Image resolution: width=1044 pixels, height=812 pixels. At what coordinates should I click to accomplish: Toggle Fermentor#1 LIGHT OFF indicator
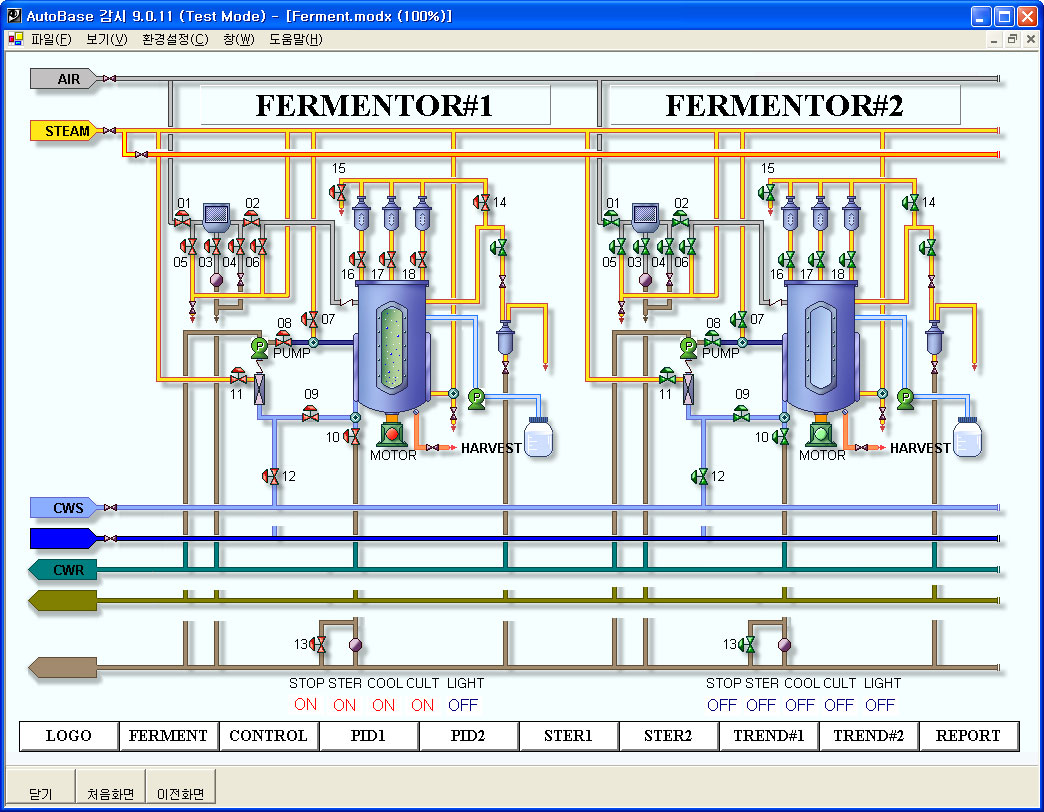(463, 704)
